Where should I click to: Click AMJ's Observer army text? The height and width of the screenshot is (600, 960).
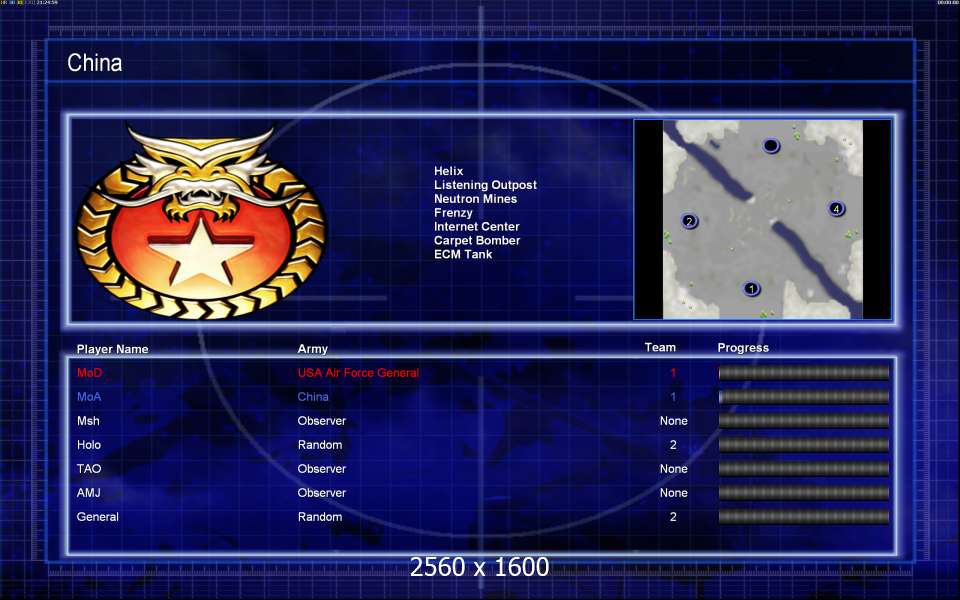pos(321,493)
